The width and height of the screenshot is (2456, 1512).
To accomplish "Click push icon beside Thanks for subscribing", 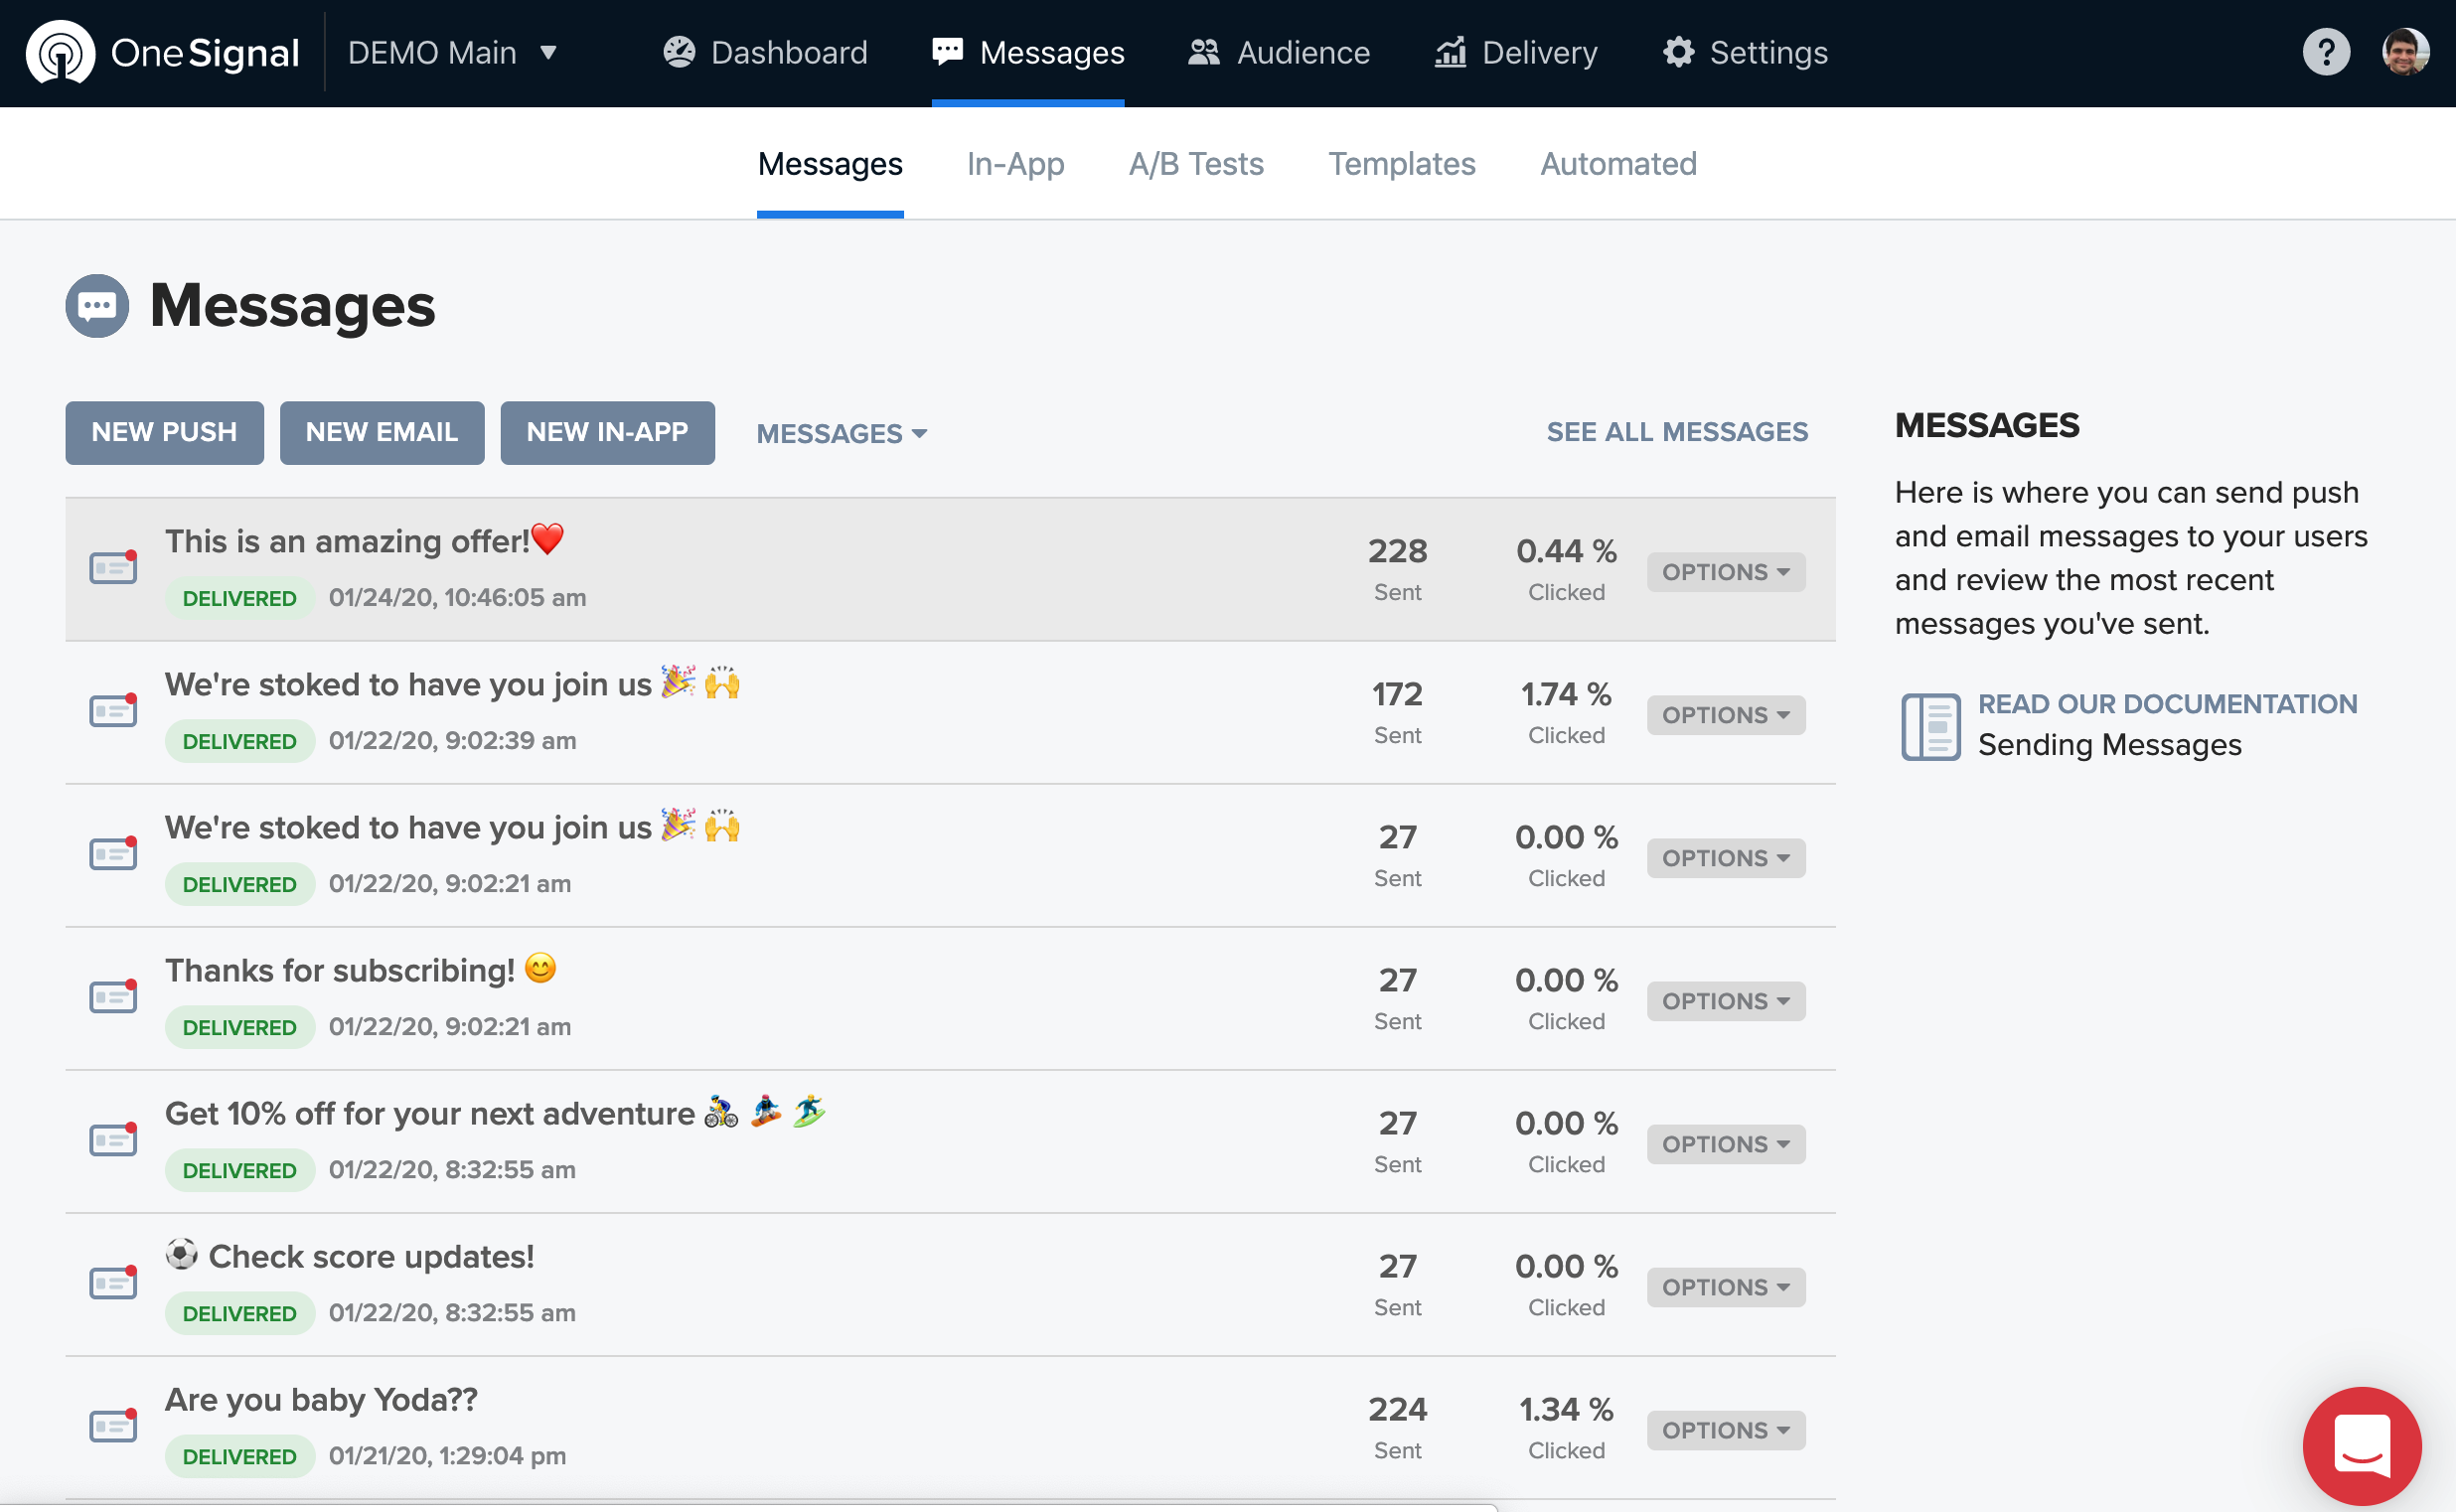I will (x=113, y=997).
